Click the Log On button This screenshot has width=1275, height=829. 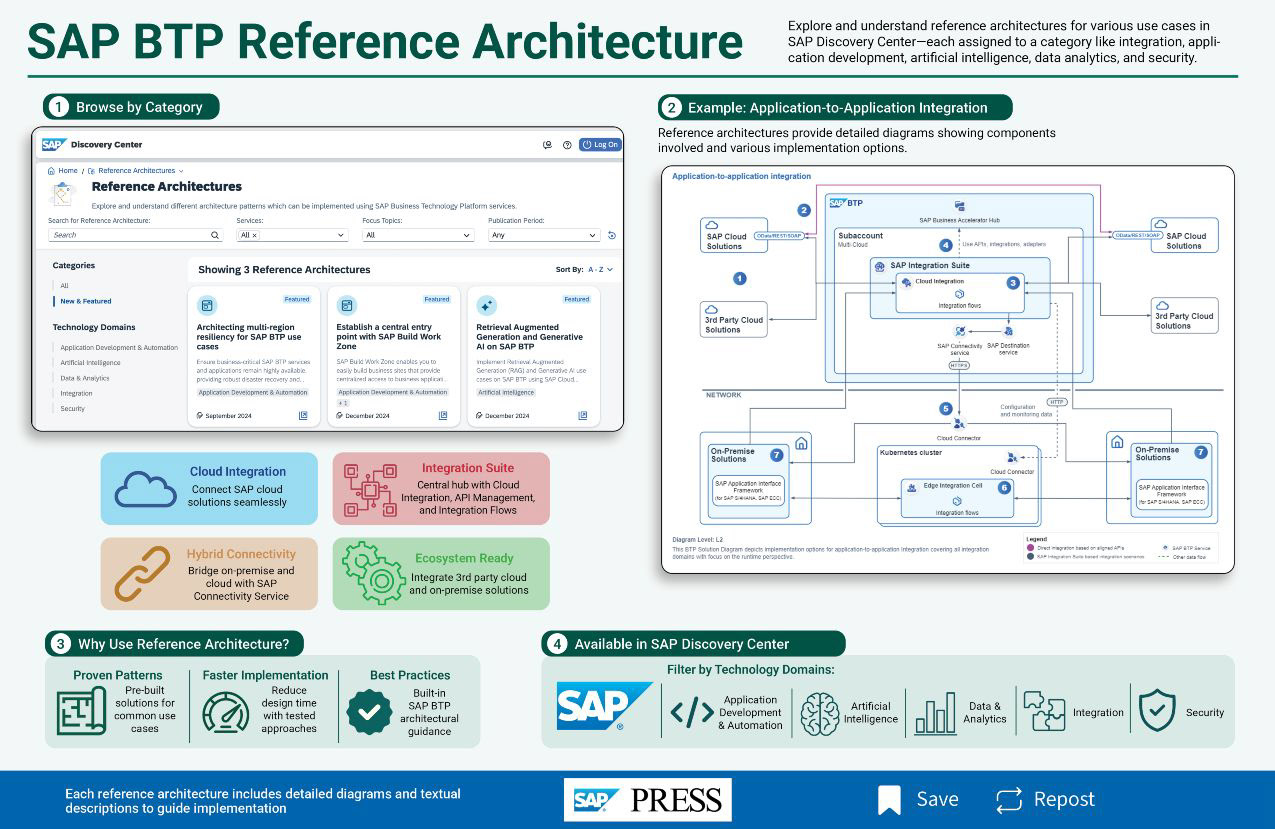click(x=600, y=144)
